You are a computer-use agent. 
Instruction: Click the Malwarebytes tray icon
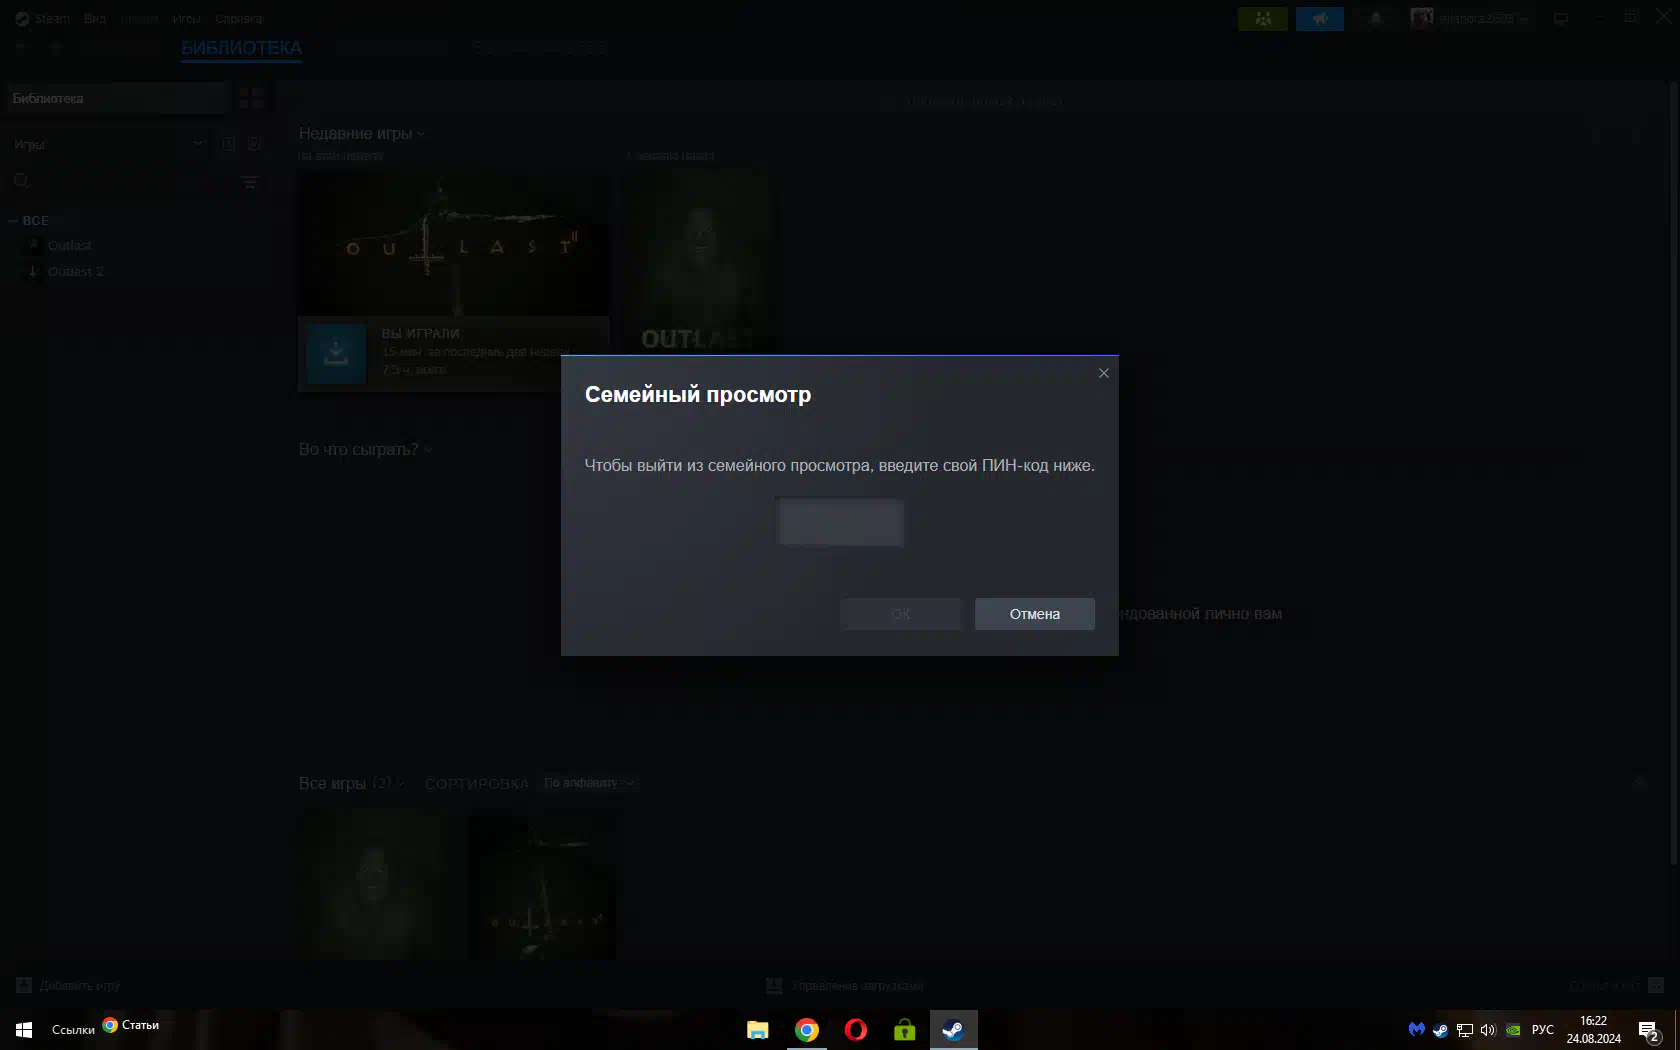pyautogui.click(x=1416, y=1030)
